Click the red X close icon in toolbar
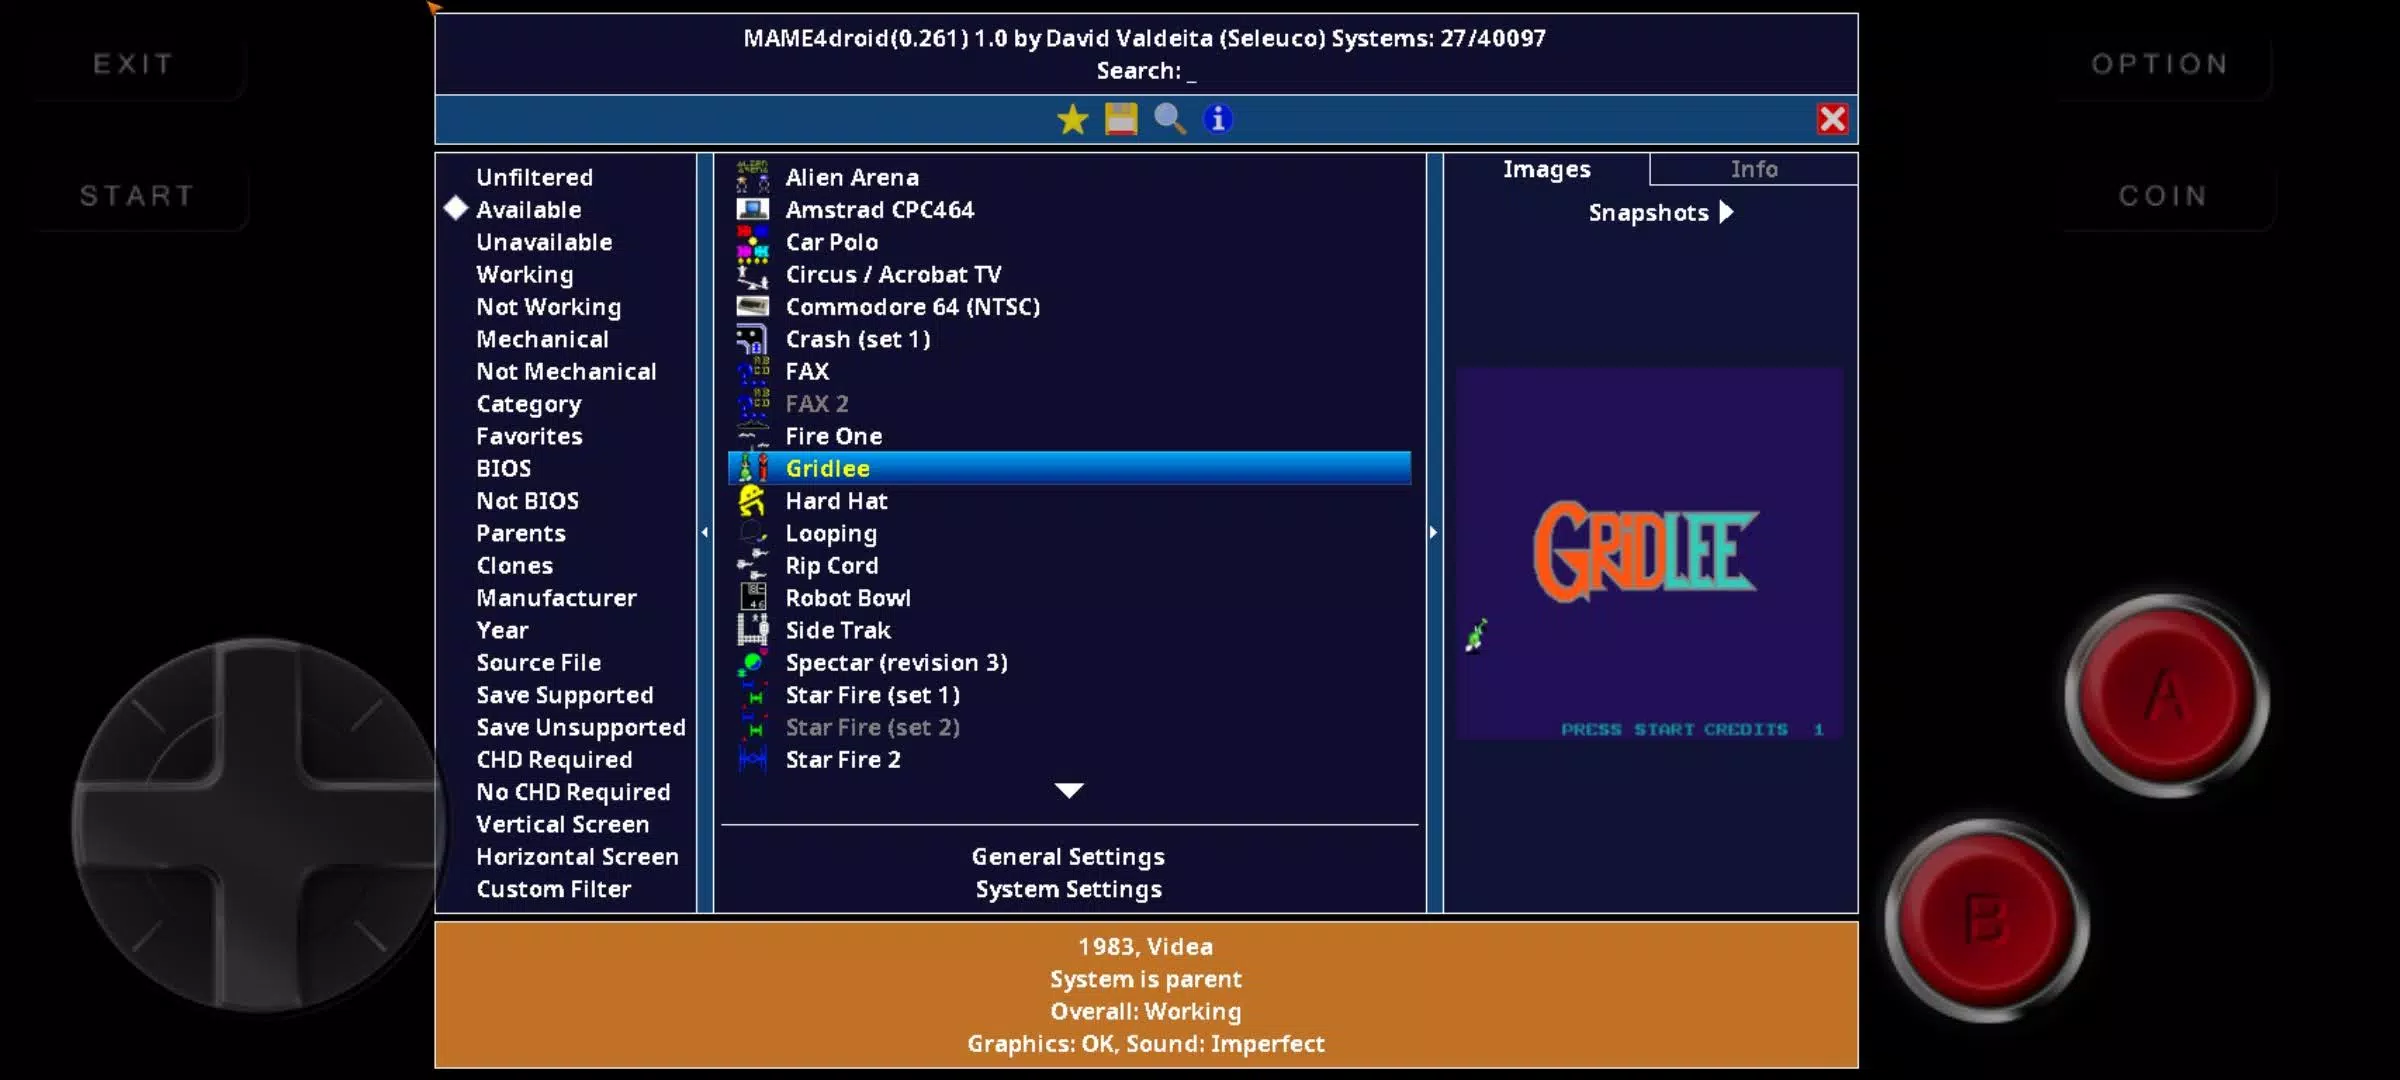Image resolution: width=2400 pixels, height=1080 pixels. coord(1832,118)
